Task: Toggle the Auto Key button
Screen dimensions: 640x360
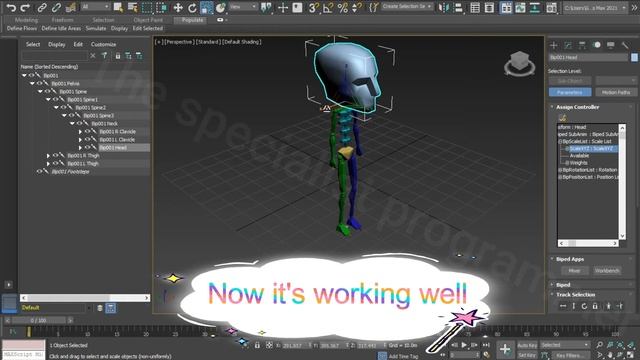Action: click(x=527, y=345)
